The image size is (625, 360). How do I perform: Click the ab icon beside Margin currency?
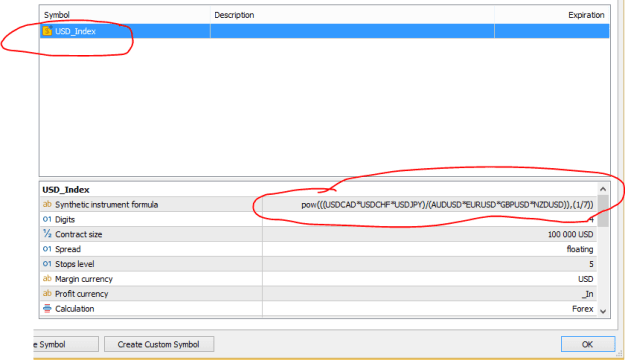coord(47,278)
